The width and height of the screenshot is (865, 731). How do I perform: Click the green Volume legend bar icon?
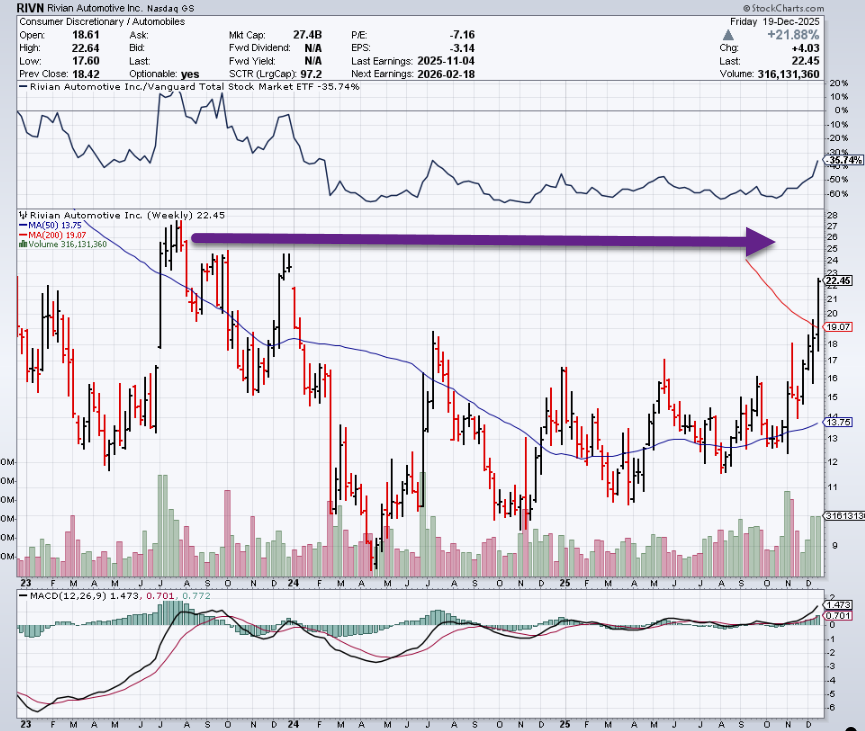click(21, 243)
